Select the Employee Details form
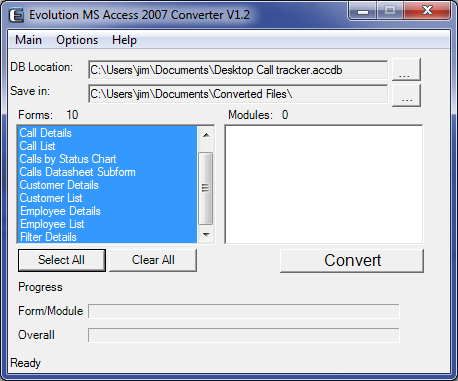 coord(107,211)
